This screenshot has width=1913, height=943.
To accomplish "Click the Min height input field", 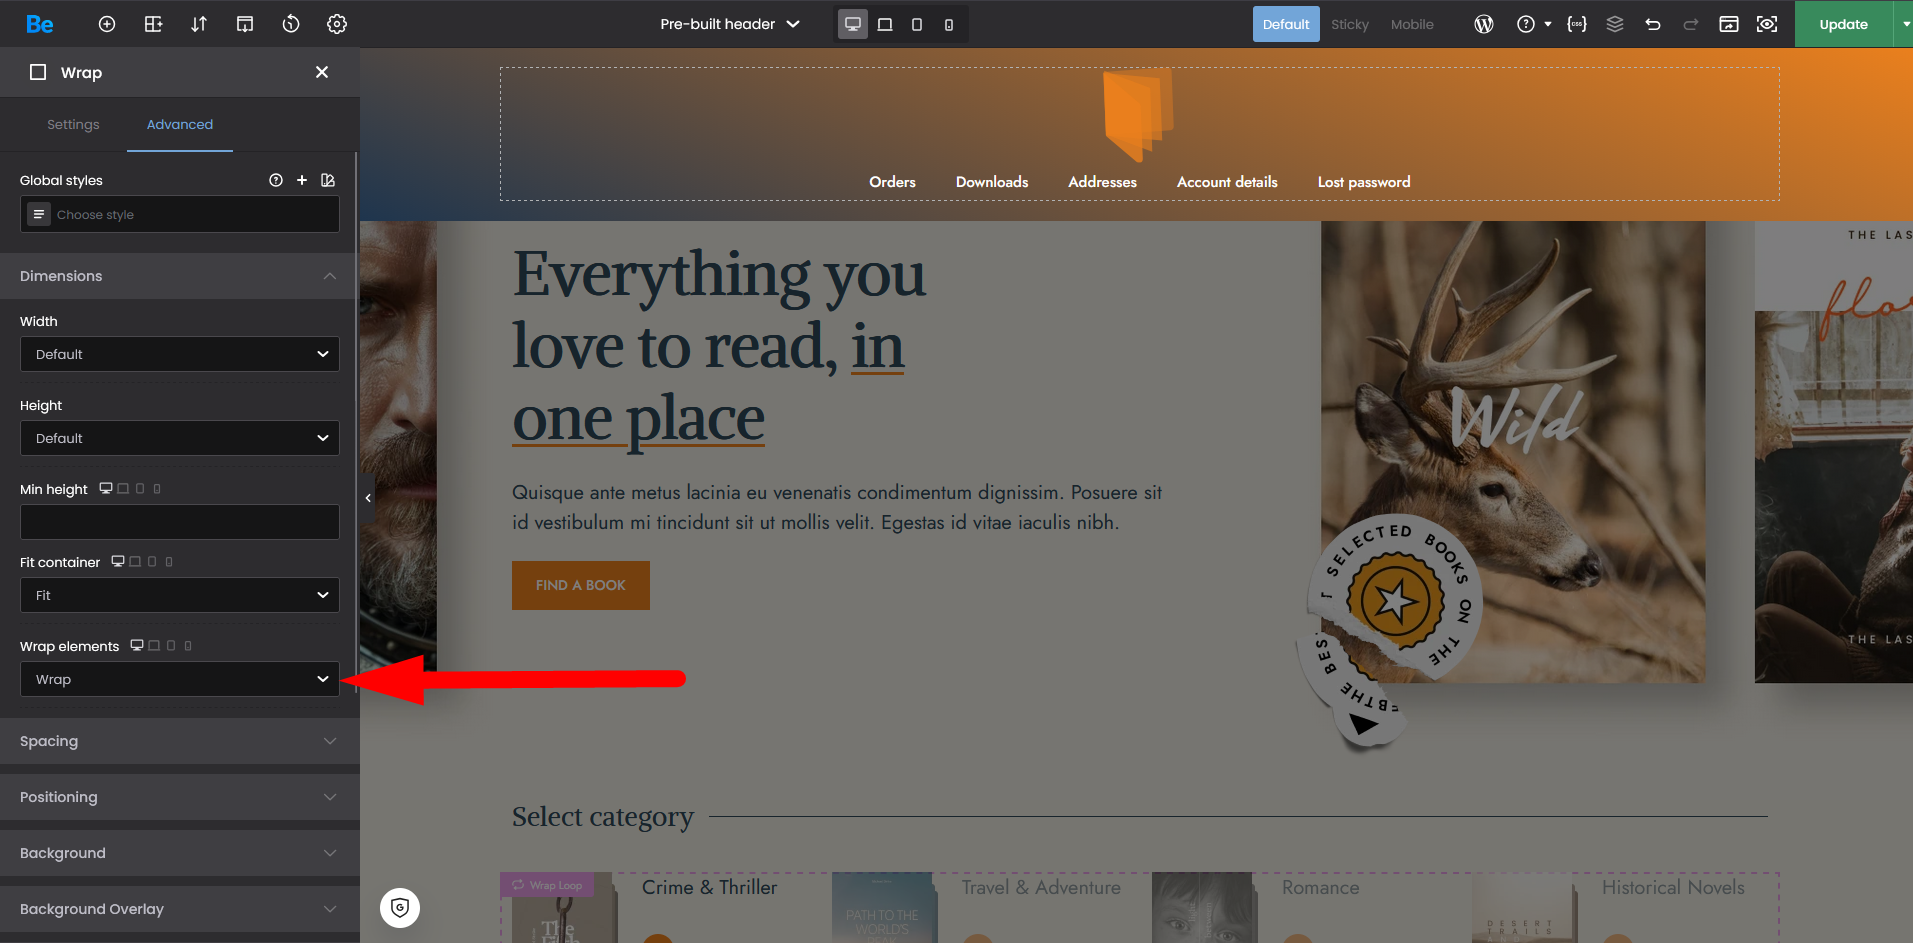I will (180, 522).
